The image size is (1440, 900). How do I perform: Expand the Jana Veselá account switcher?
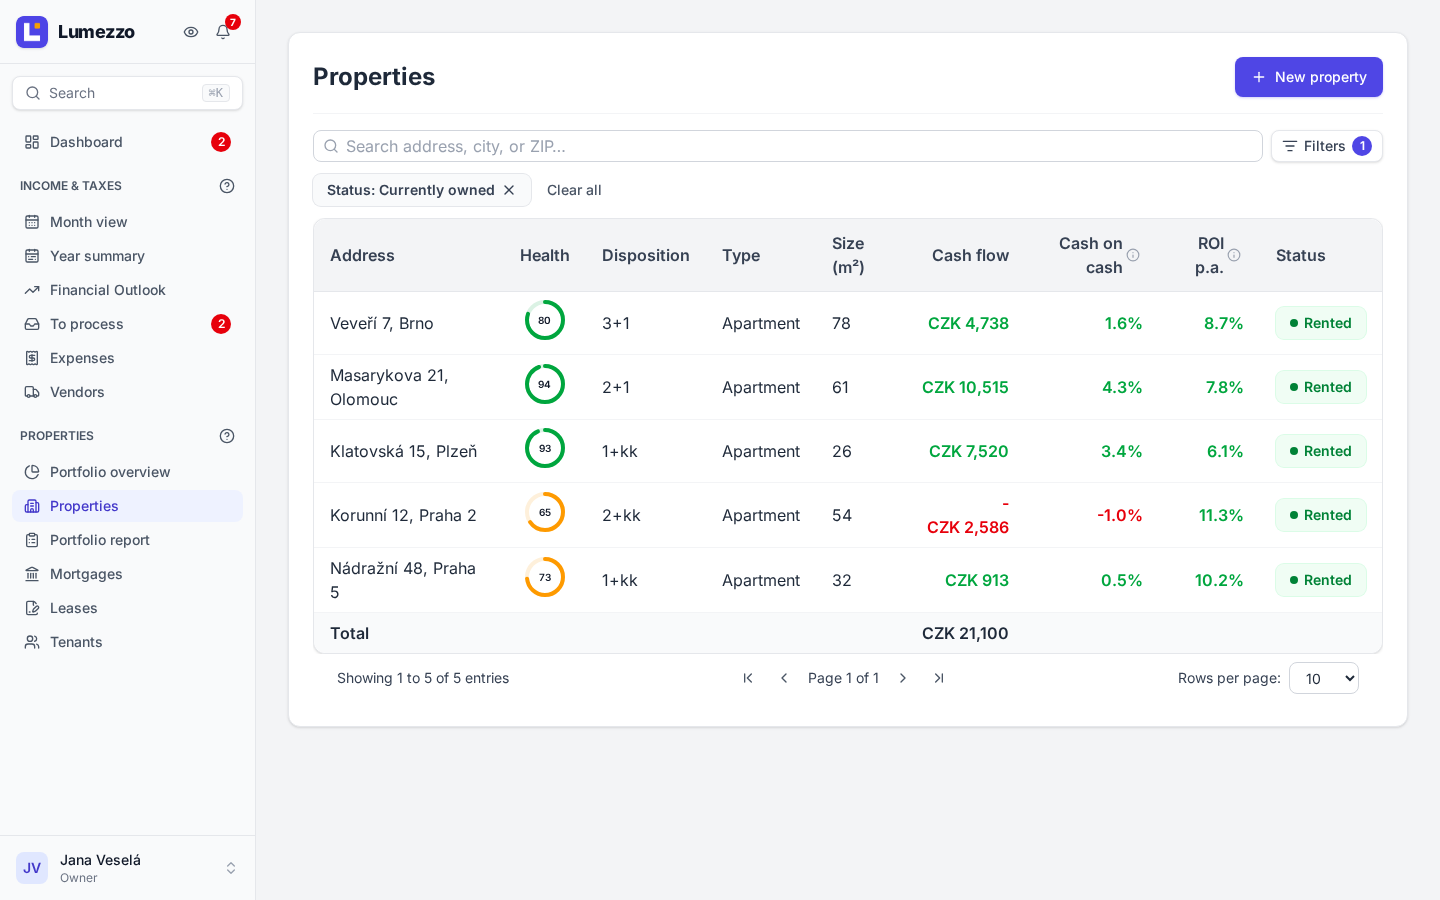coord(127,868)
